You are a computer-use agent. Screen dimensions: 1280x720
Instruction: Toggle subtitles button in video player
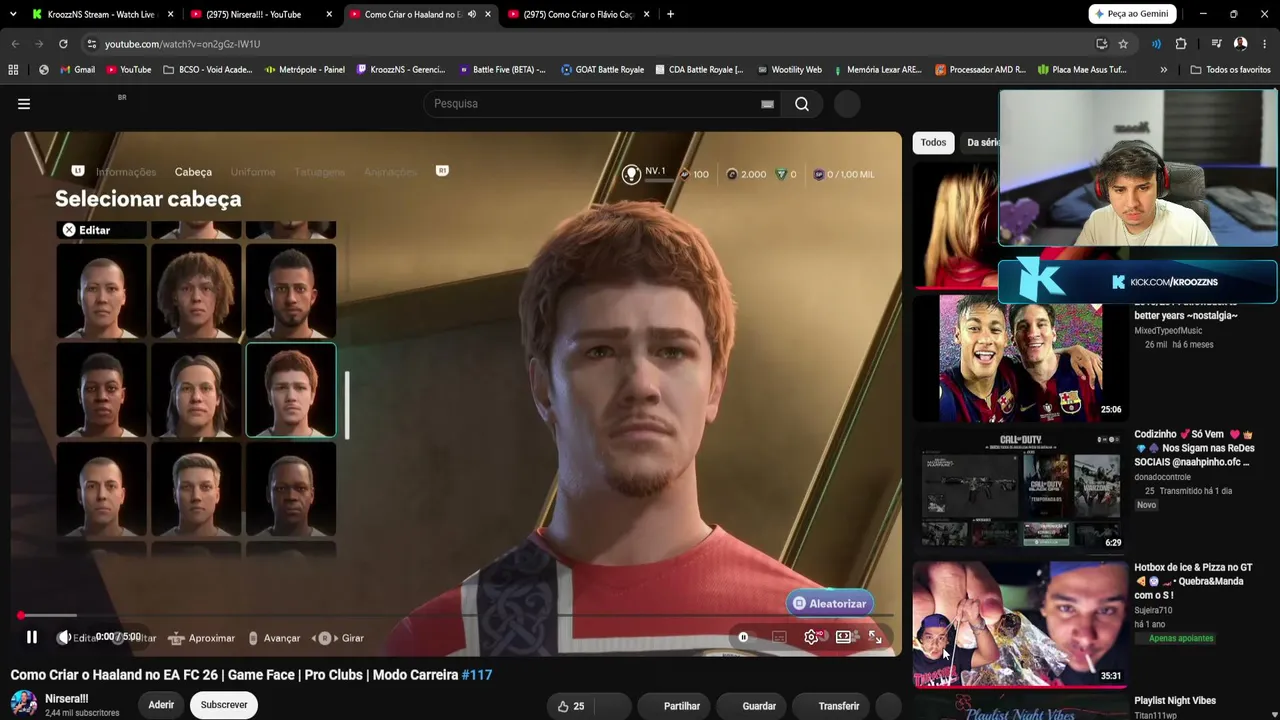779,637
